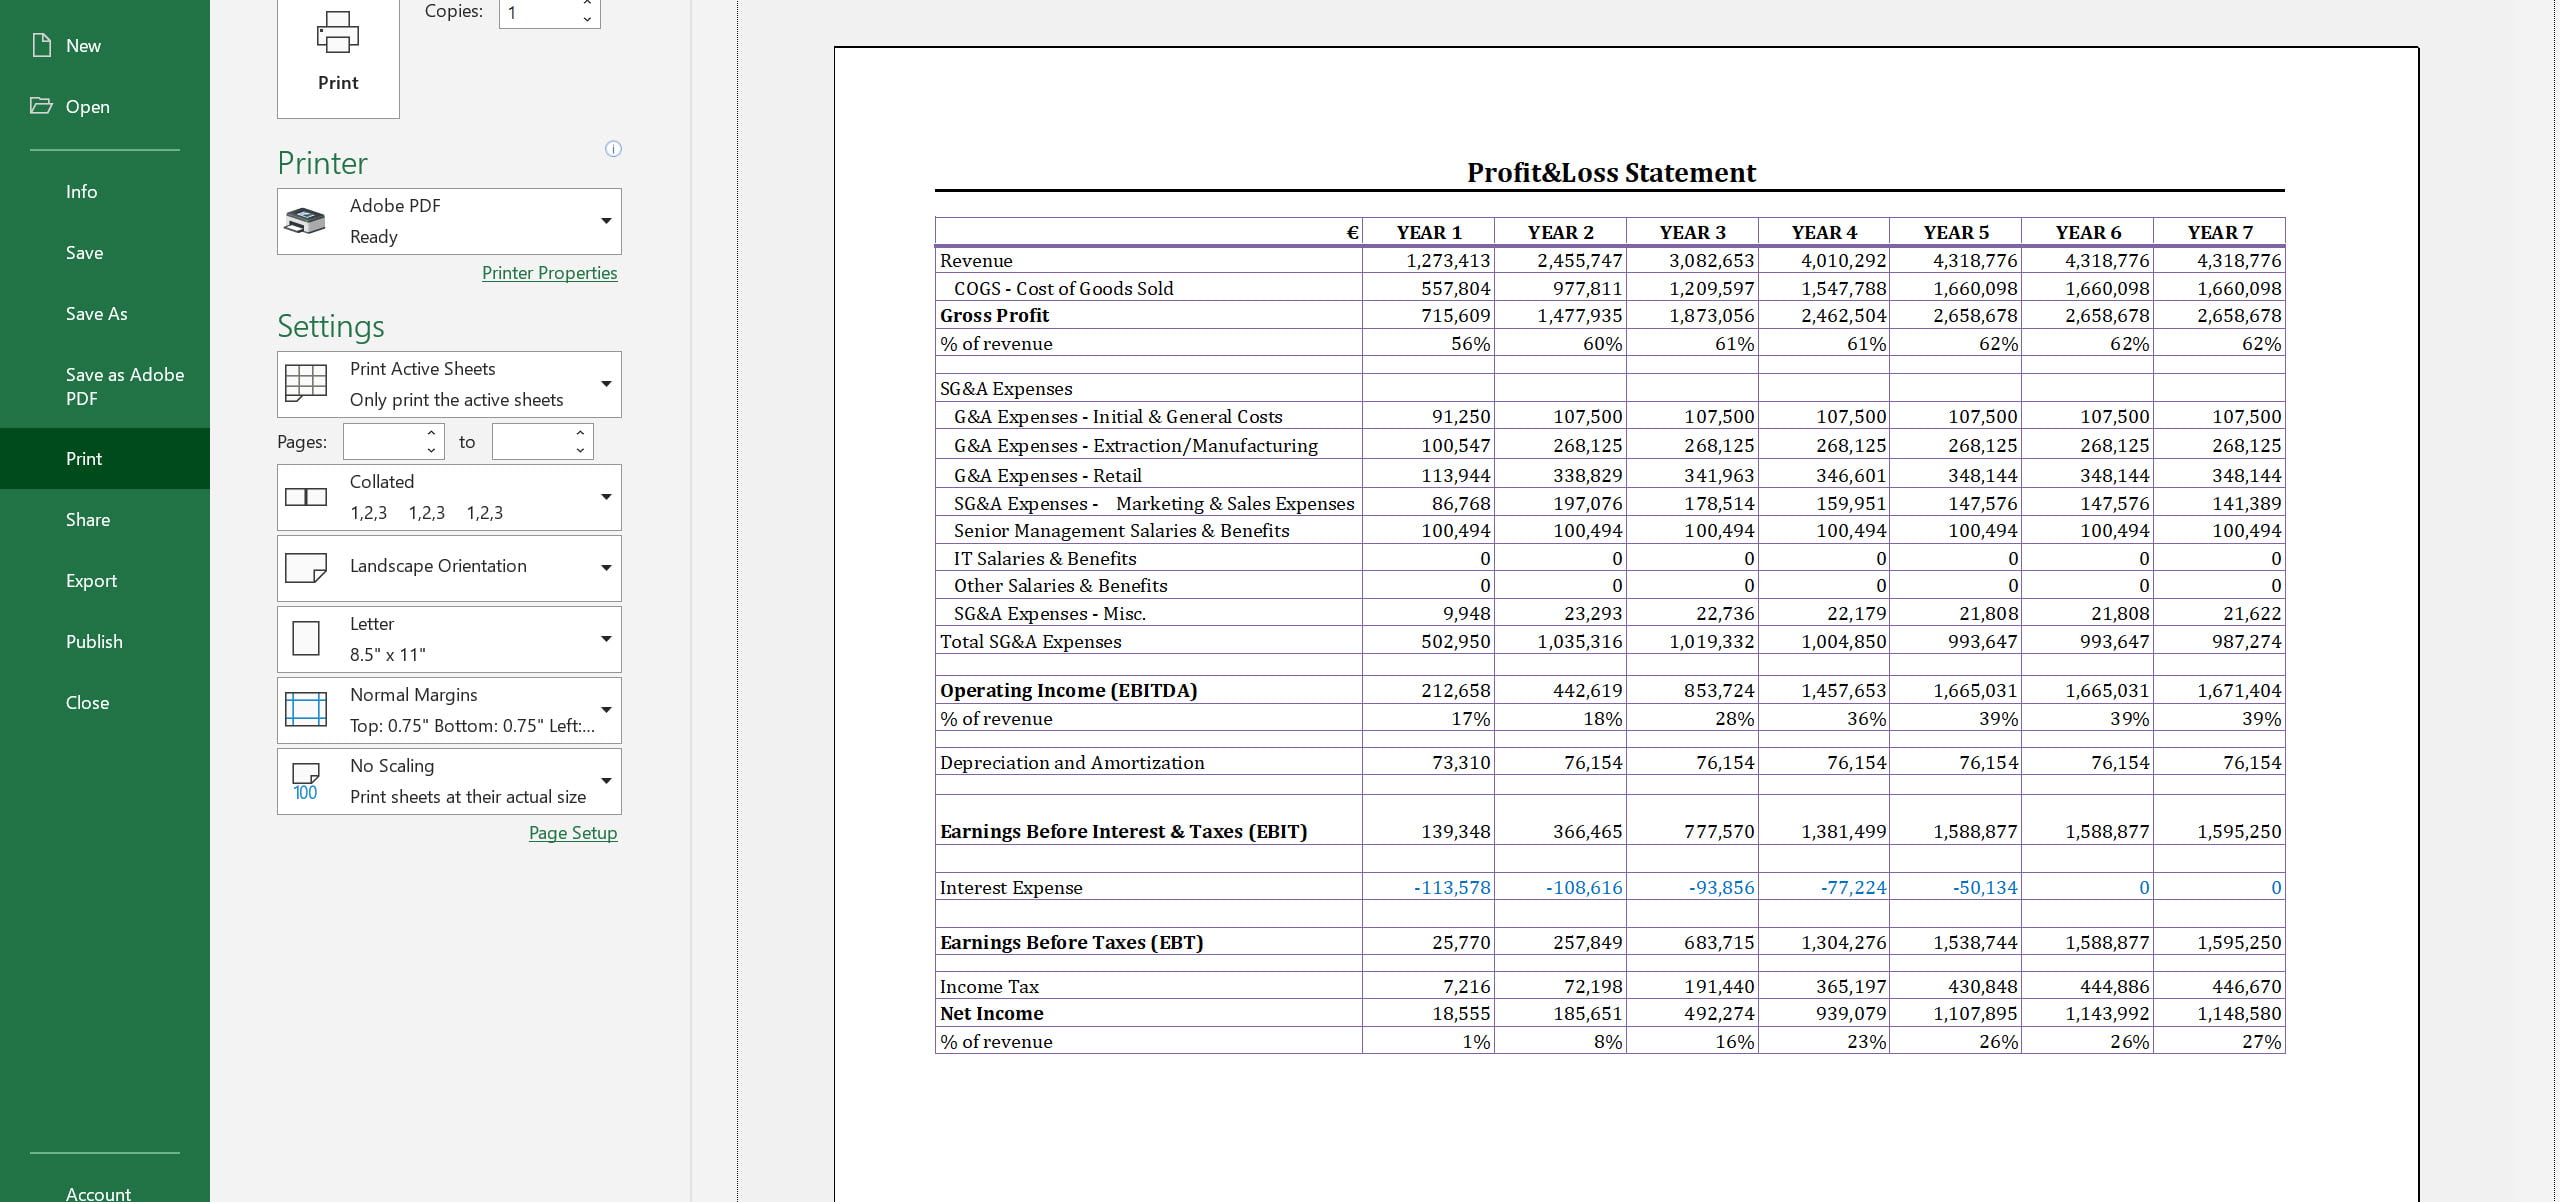Open the Printer Properties link
The width and height of the screenshot is (2560, 1202).
[549, 273]
